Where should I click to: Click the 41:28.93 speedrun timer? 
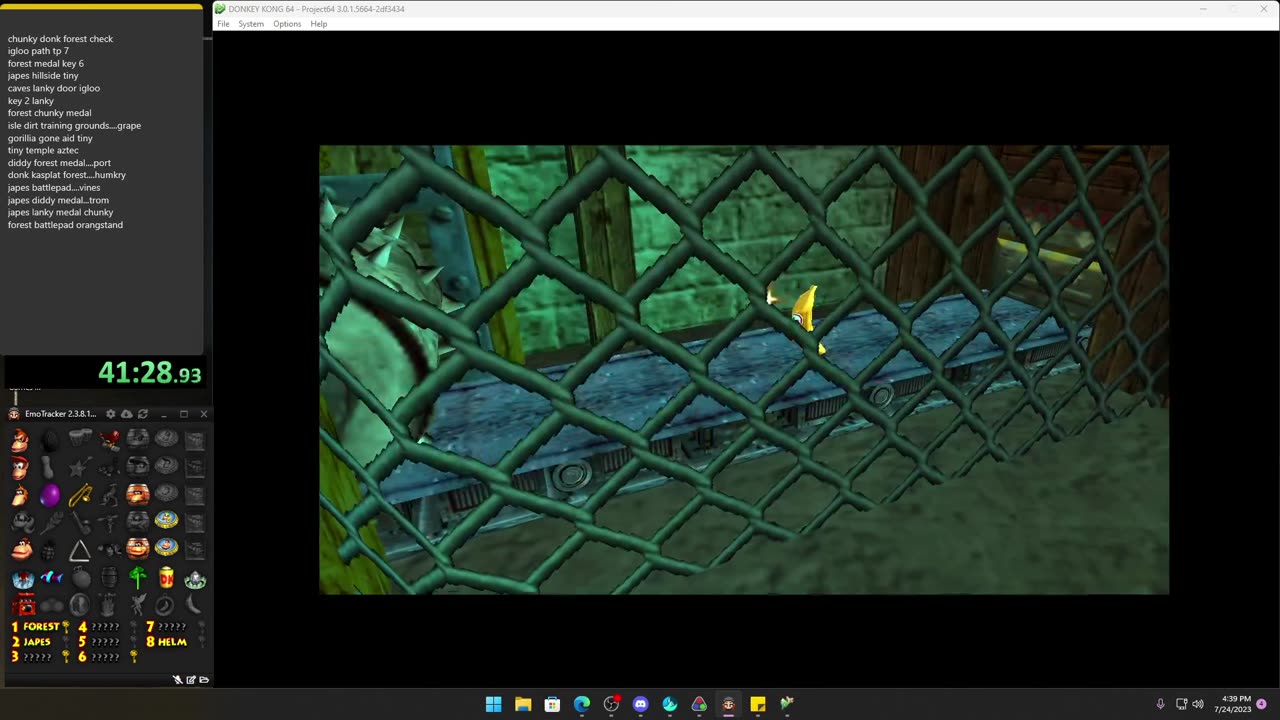click(149, 373)
